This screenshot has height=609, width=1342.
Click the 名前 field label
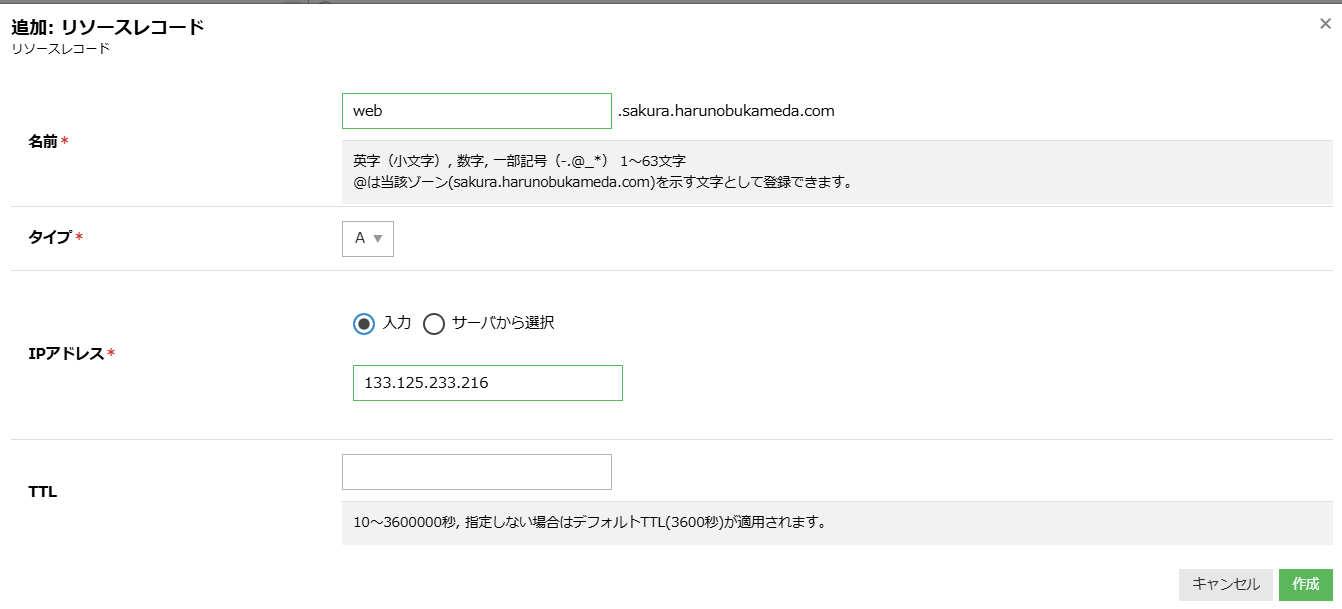(43, 142)
